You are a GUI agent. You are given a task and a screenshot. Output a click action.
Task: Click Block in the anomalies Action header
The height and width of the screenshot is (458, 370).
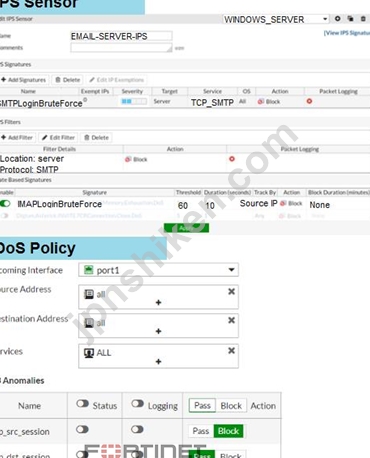231,406
